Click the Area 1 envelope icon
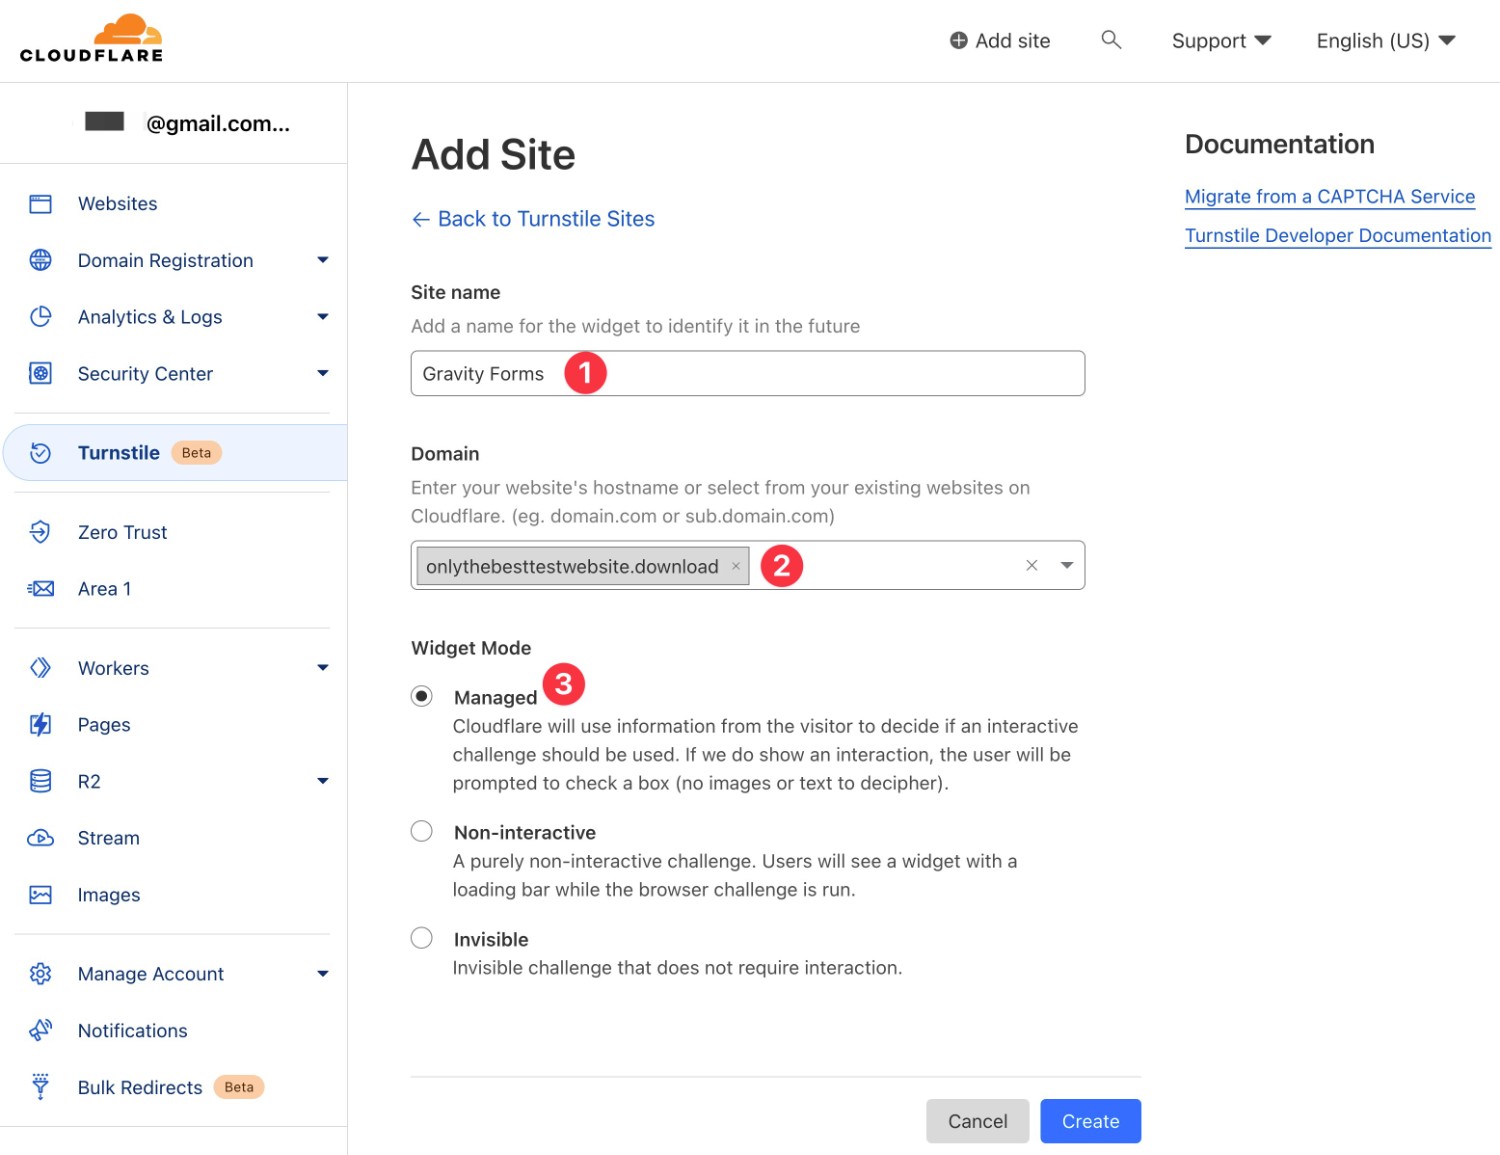 click(40, 589)
